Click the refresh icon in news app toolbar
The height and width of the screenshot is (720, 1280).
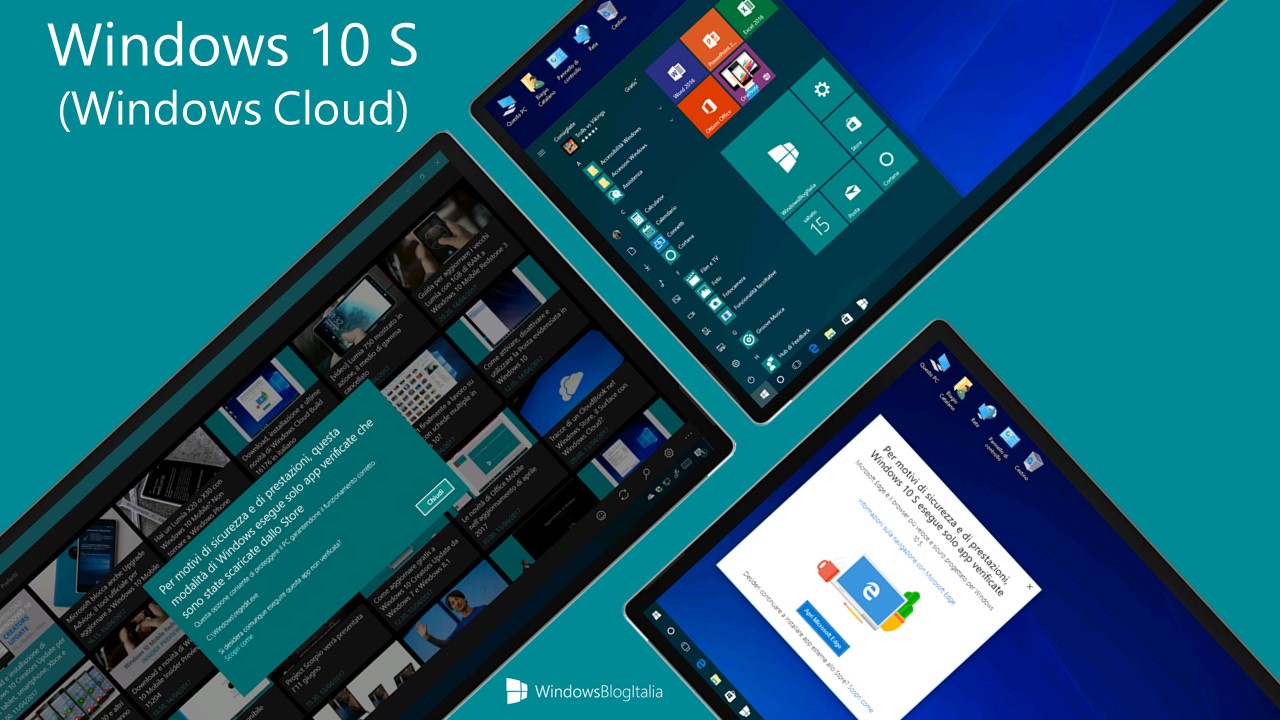point(624,494)
